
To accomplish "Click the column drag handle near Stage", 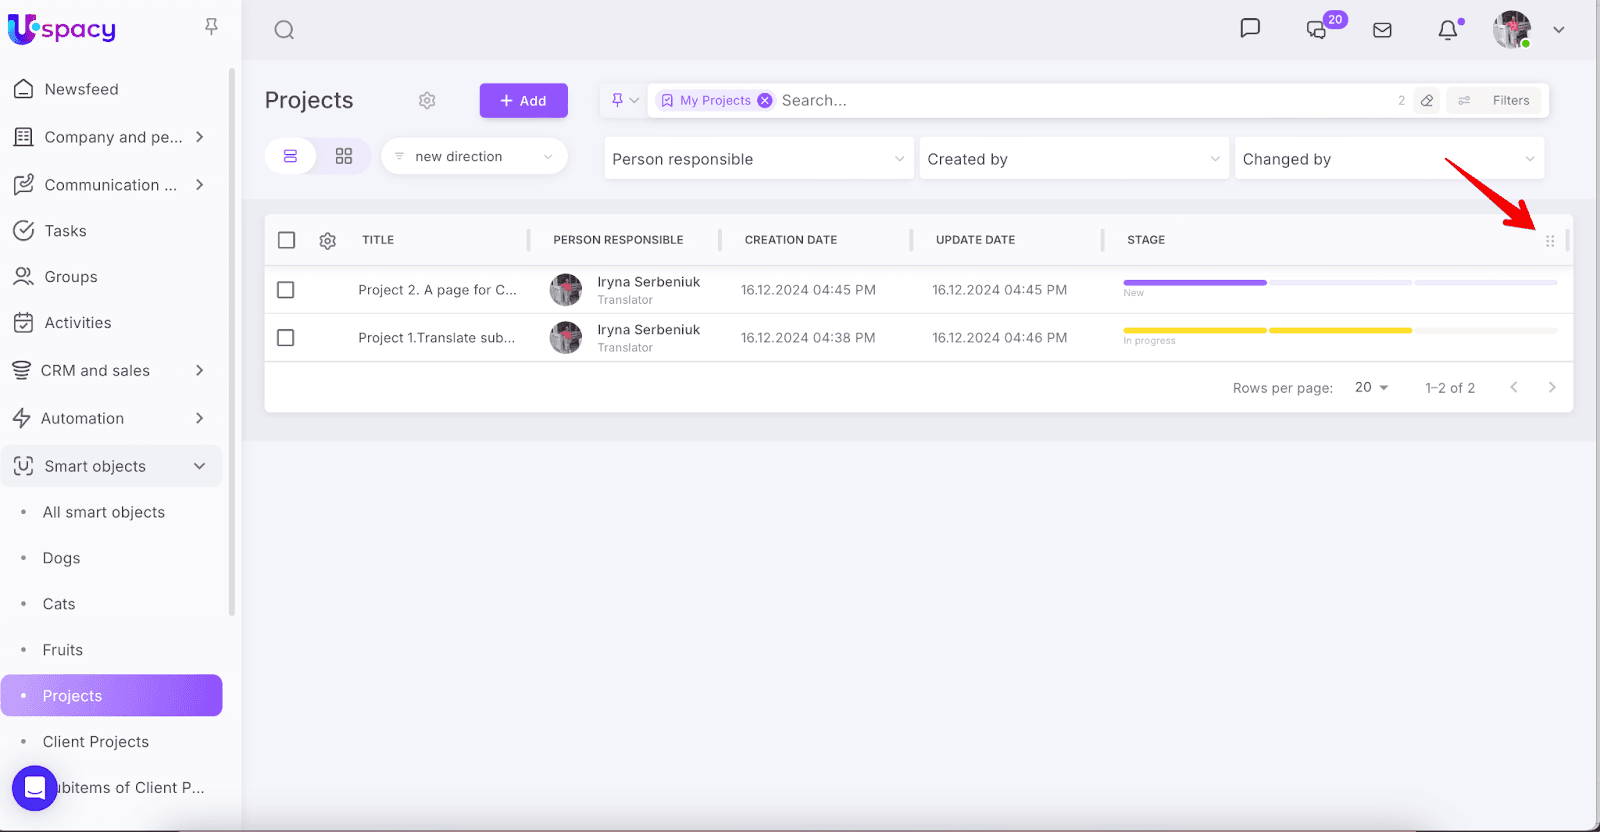I will tap(1550, 241).
